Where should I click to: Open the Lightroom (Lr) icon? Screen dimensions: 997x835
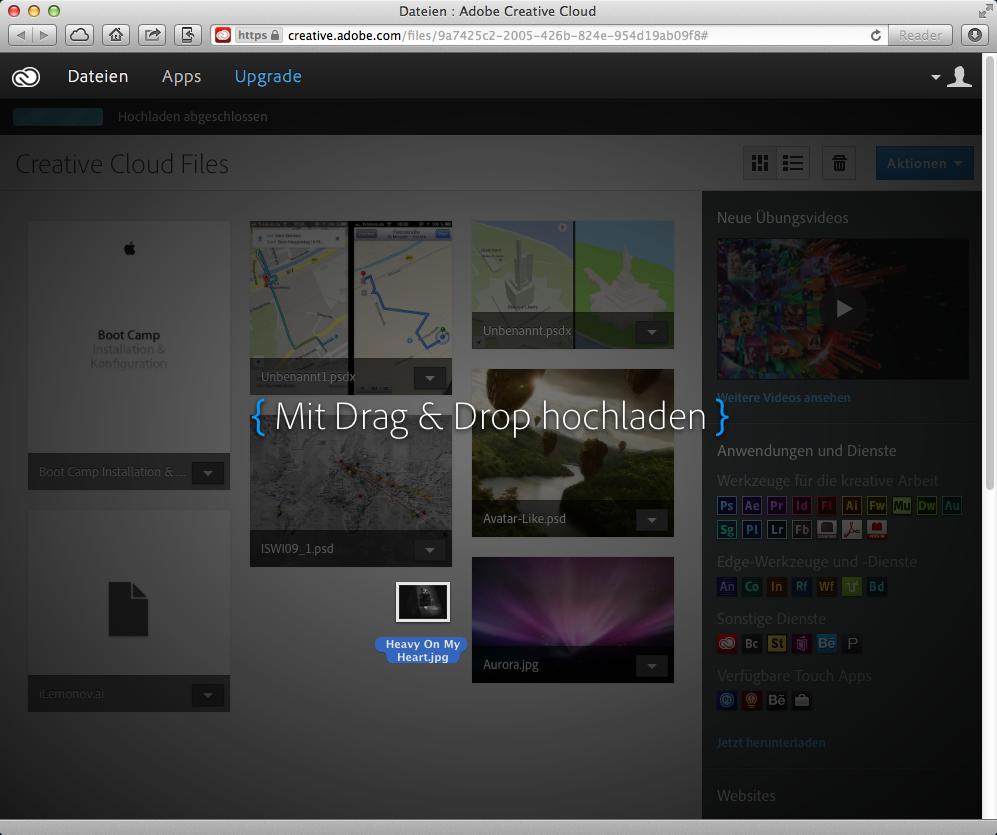(776, 530)
